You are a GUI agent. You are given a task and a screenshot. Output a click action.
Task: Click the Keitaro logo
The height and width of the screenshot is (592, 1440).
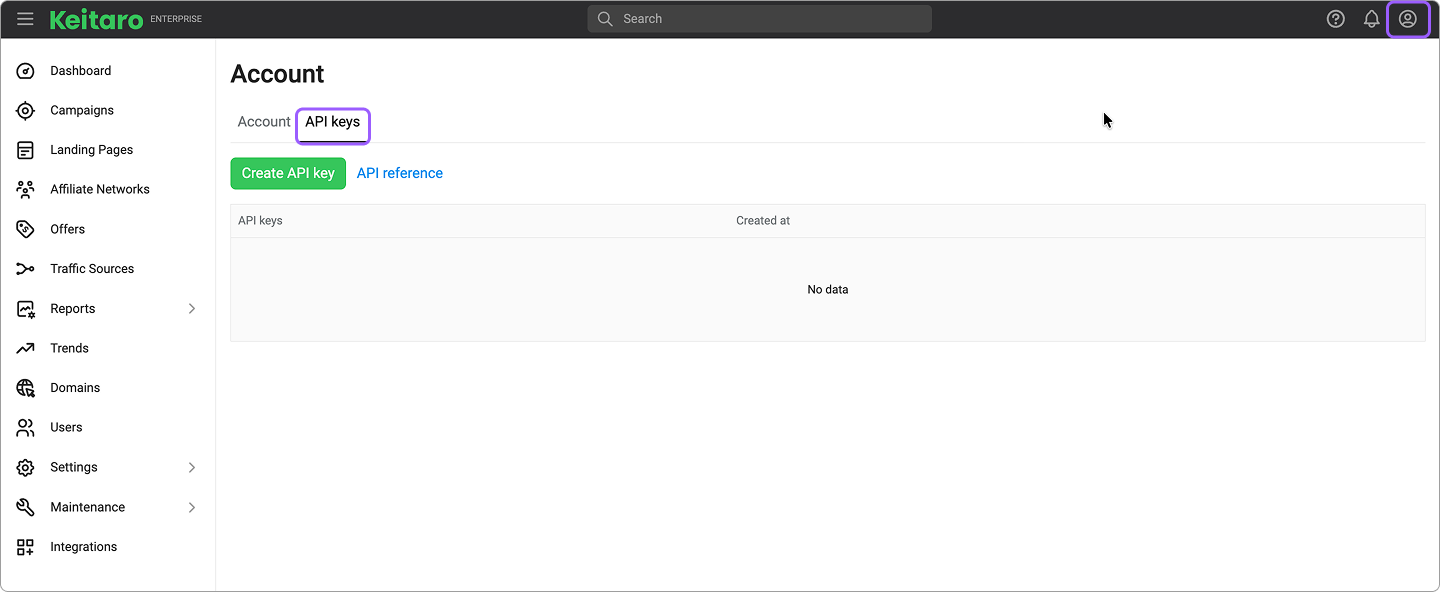[x=97, y=19]
